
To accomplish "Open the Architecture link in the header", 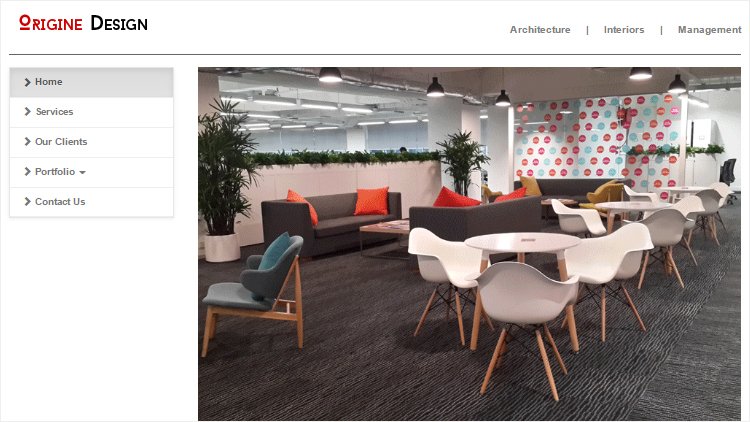I will (x=540, y=30).
